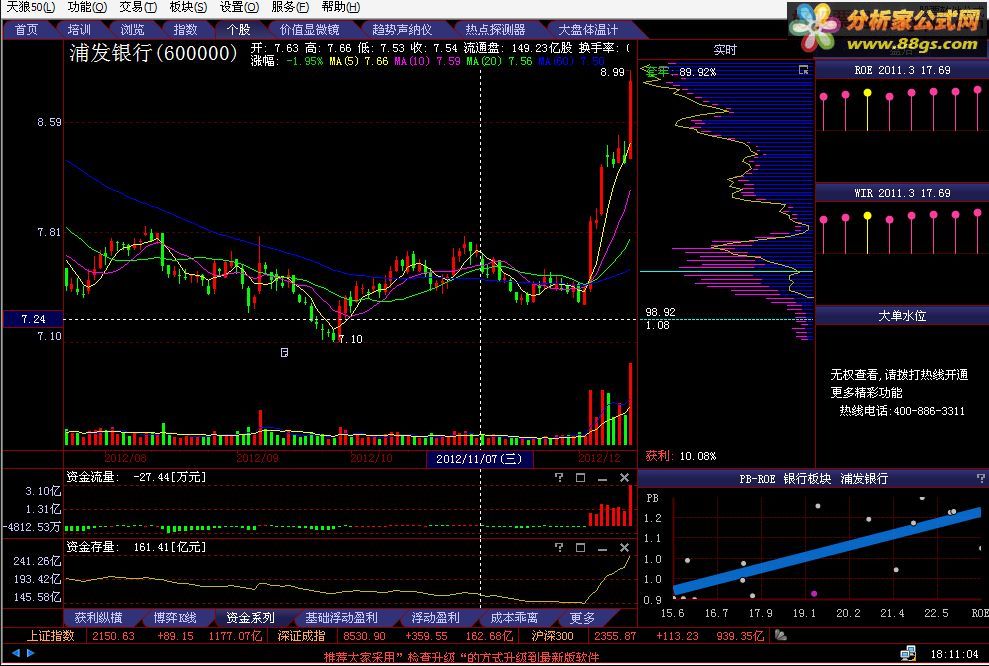Select the 基础浮动盈利 indicator tab
This screenshot has width=989, height=666.
(x=341, y=618)
